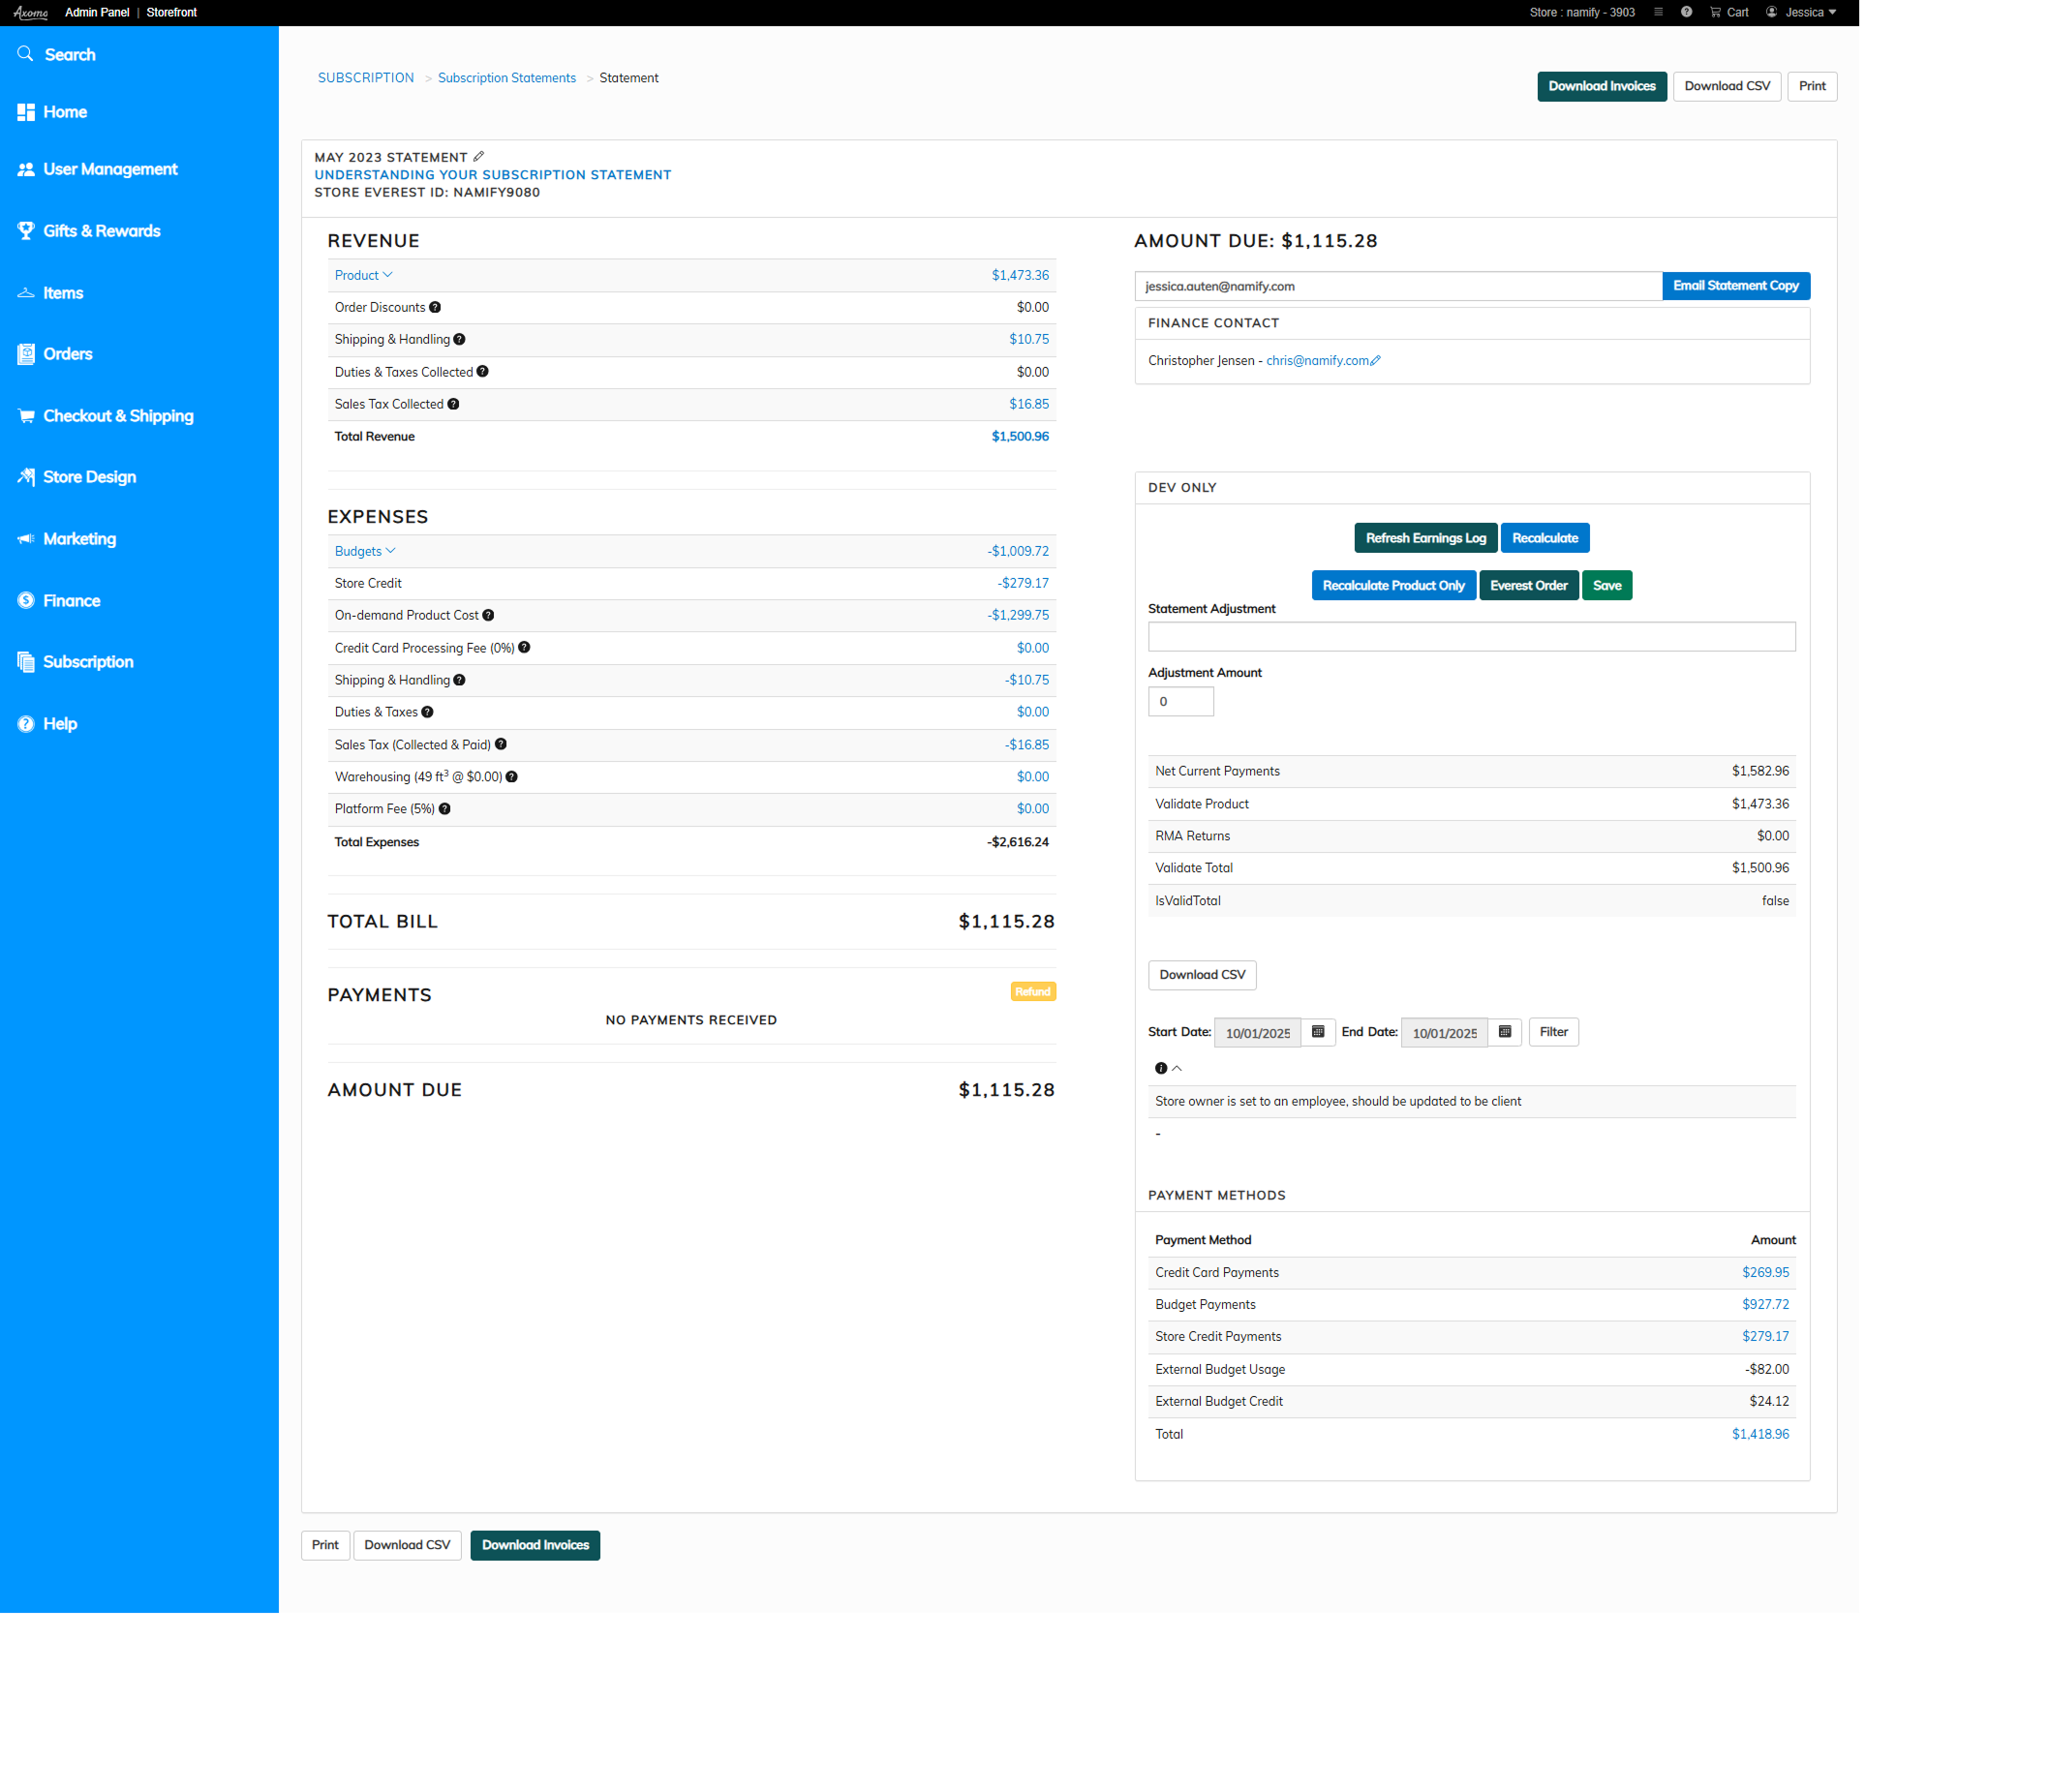Switch to Storefront in the top bar
The width and height of the screenshot is (2049, 1792).
(172, 13)
